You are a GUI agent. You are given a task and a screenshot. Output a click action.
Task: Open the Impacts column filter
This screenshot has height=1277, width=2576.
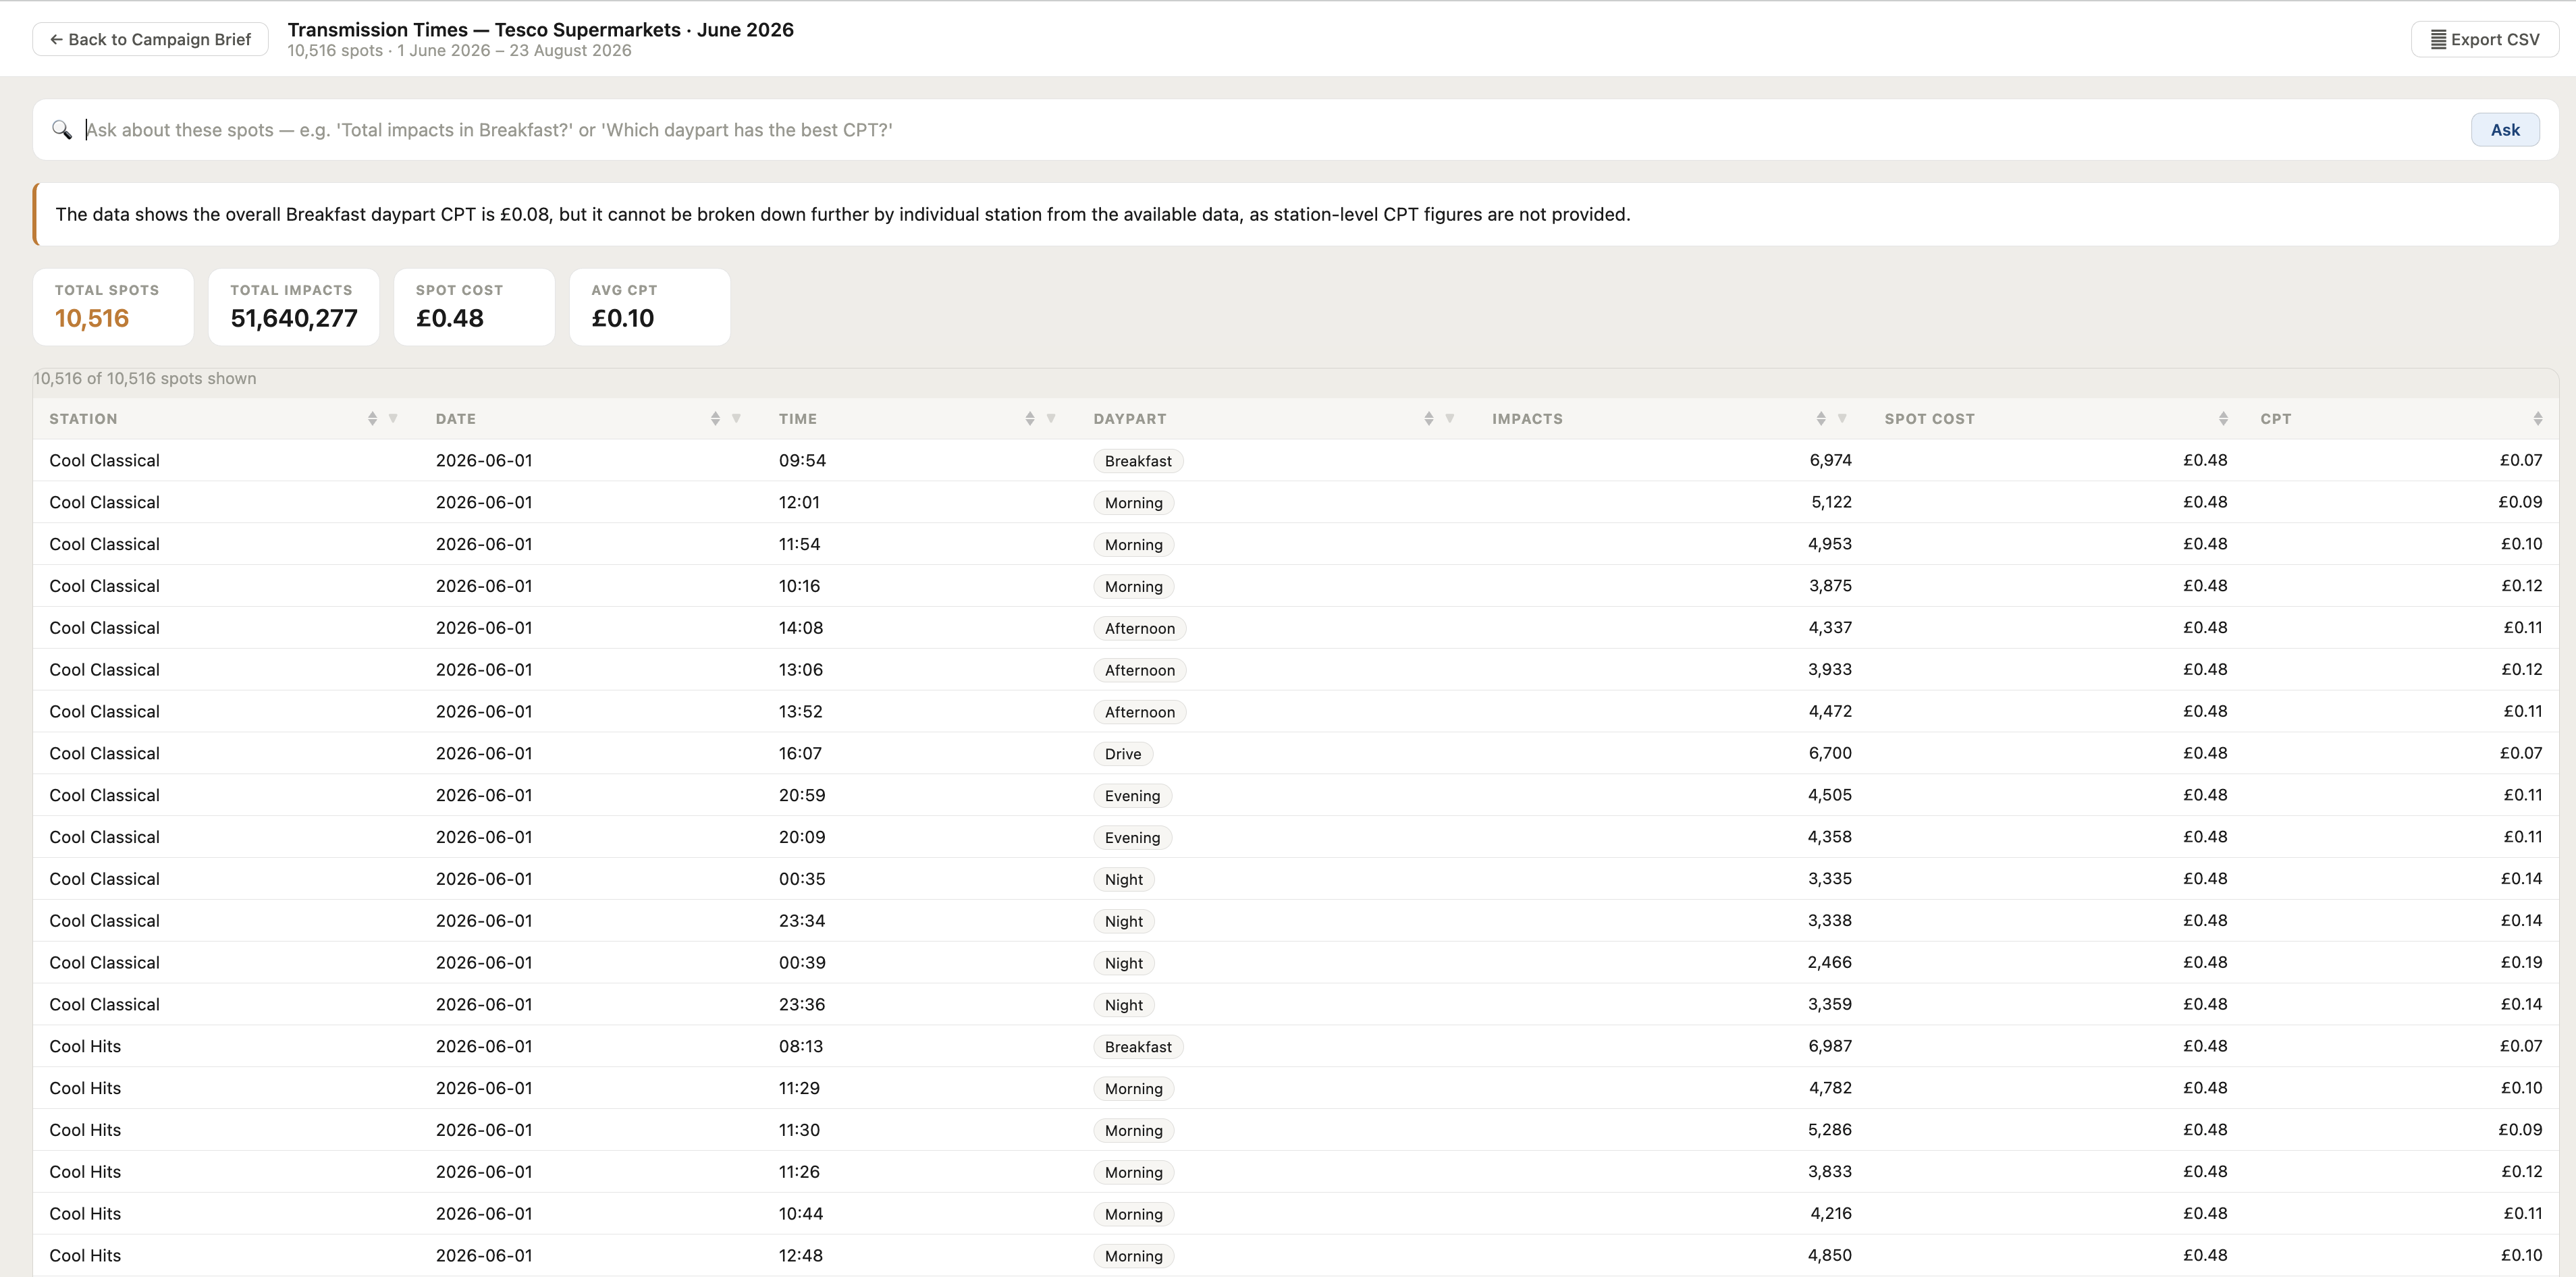(x=1842, y=419)
